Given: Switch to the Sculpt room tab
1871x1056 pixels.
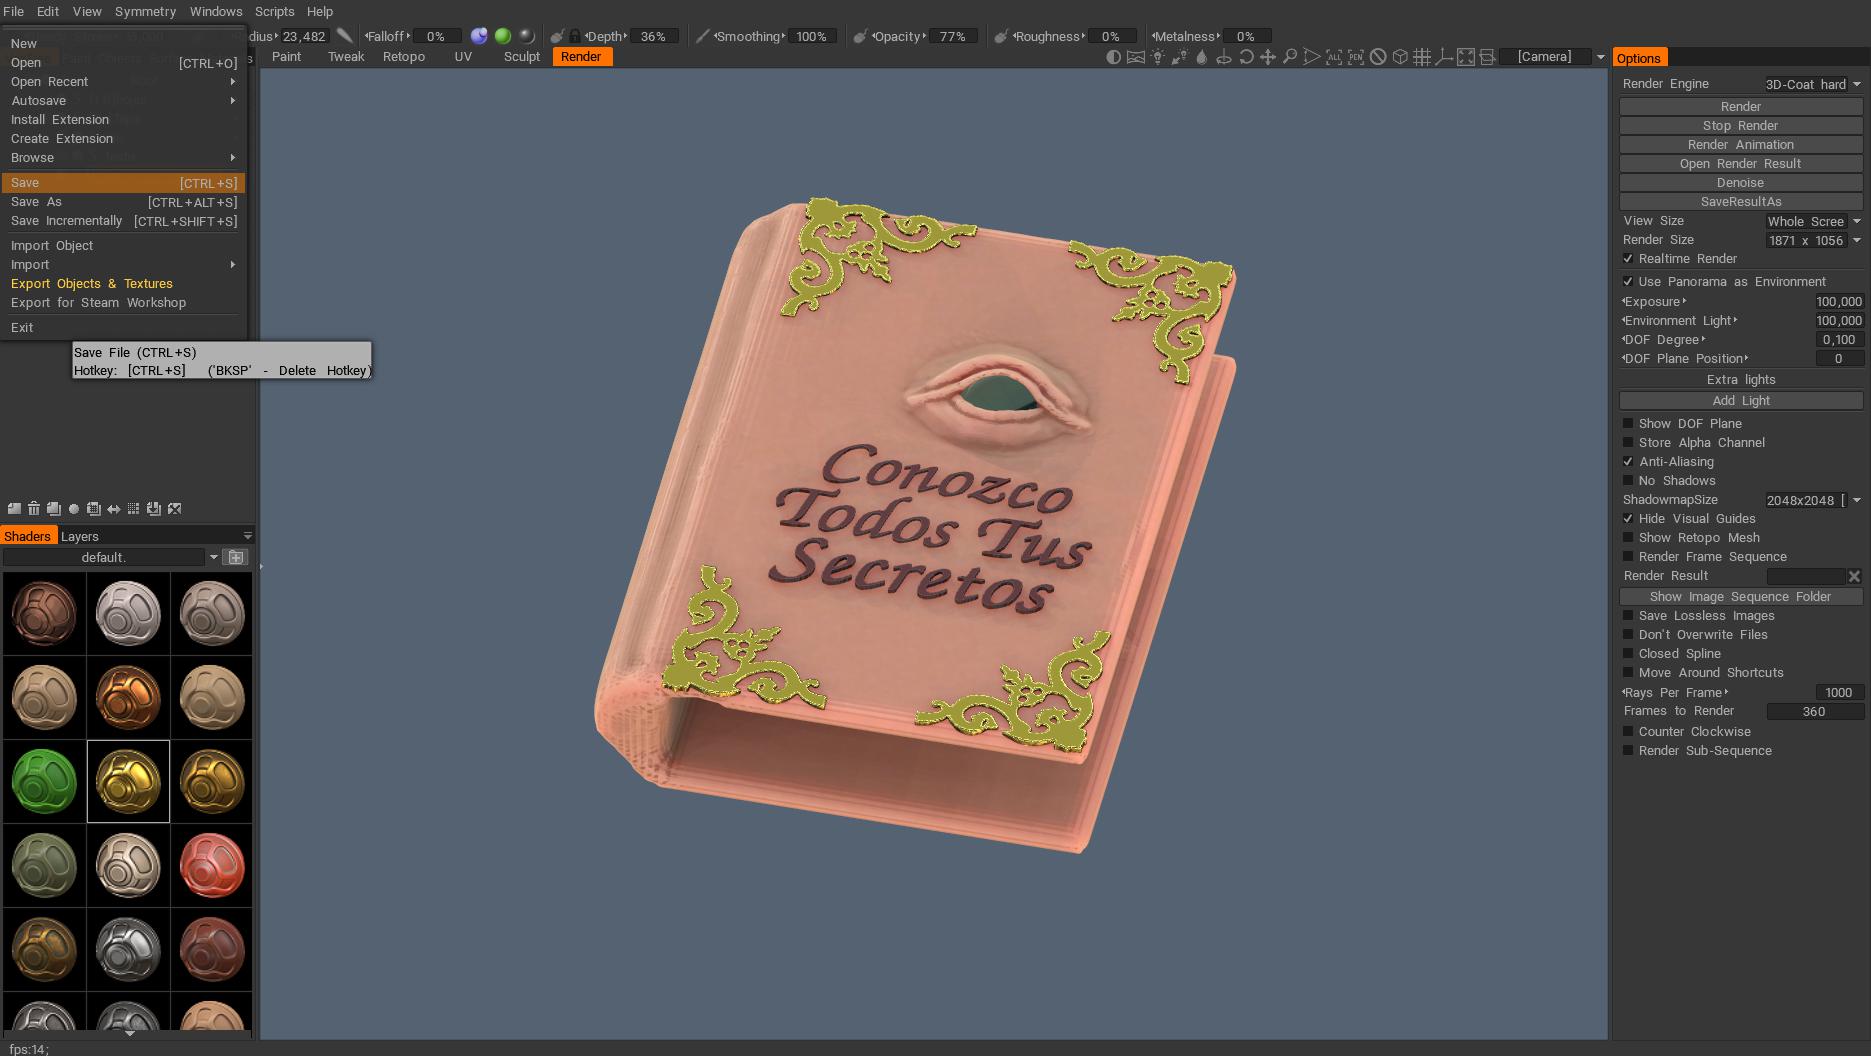Looking at the screenshot, I should (521, 57).
